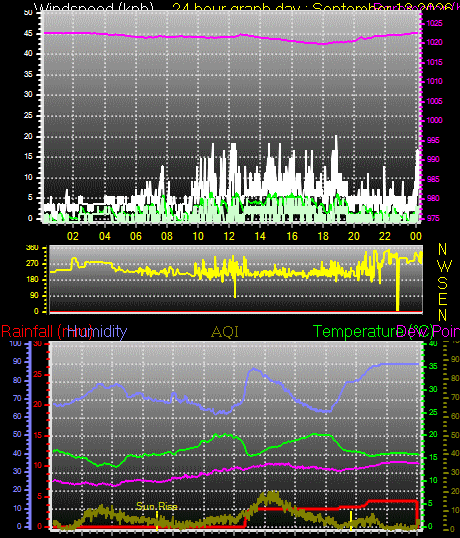Click 1020 on the magenta pressure axis
Image resolution: width=460 pixels, height=538 pixels.
[x=434, y=43]
